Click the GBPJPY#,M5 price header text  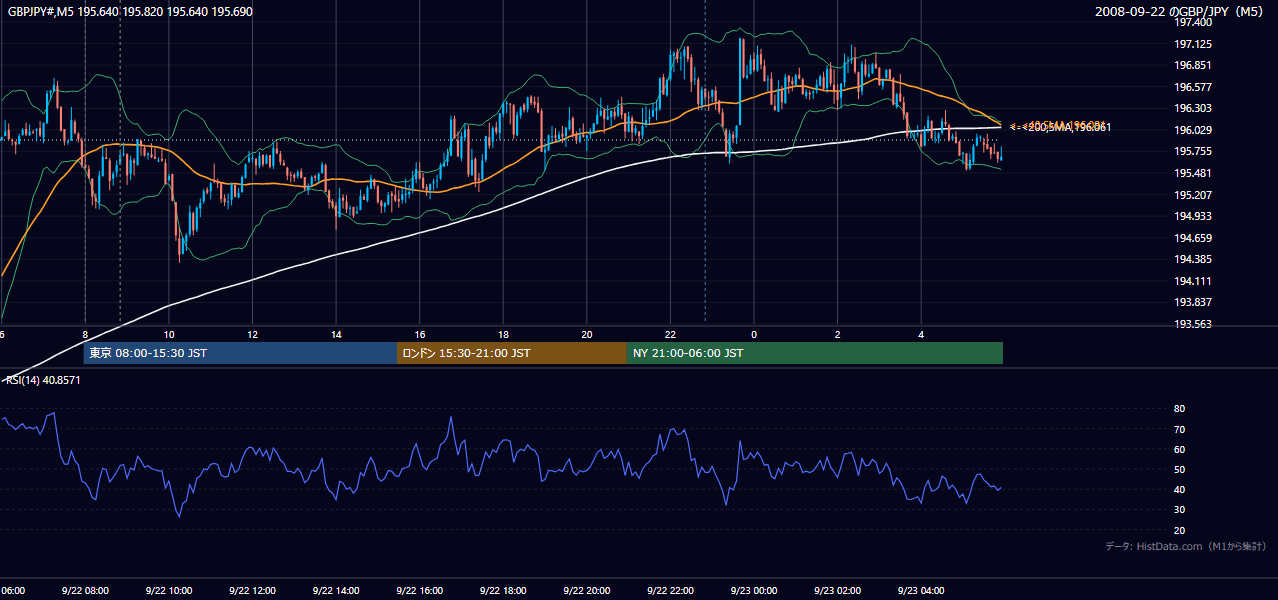[x=130, y=11]
